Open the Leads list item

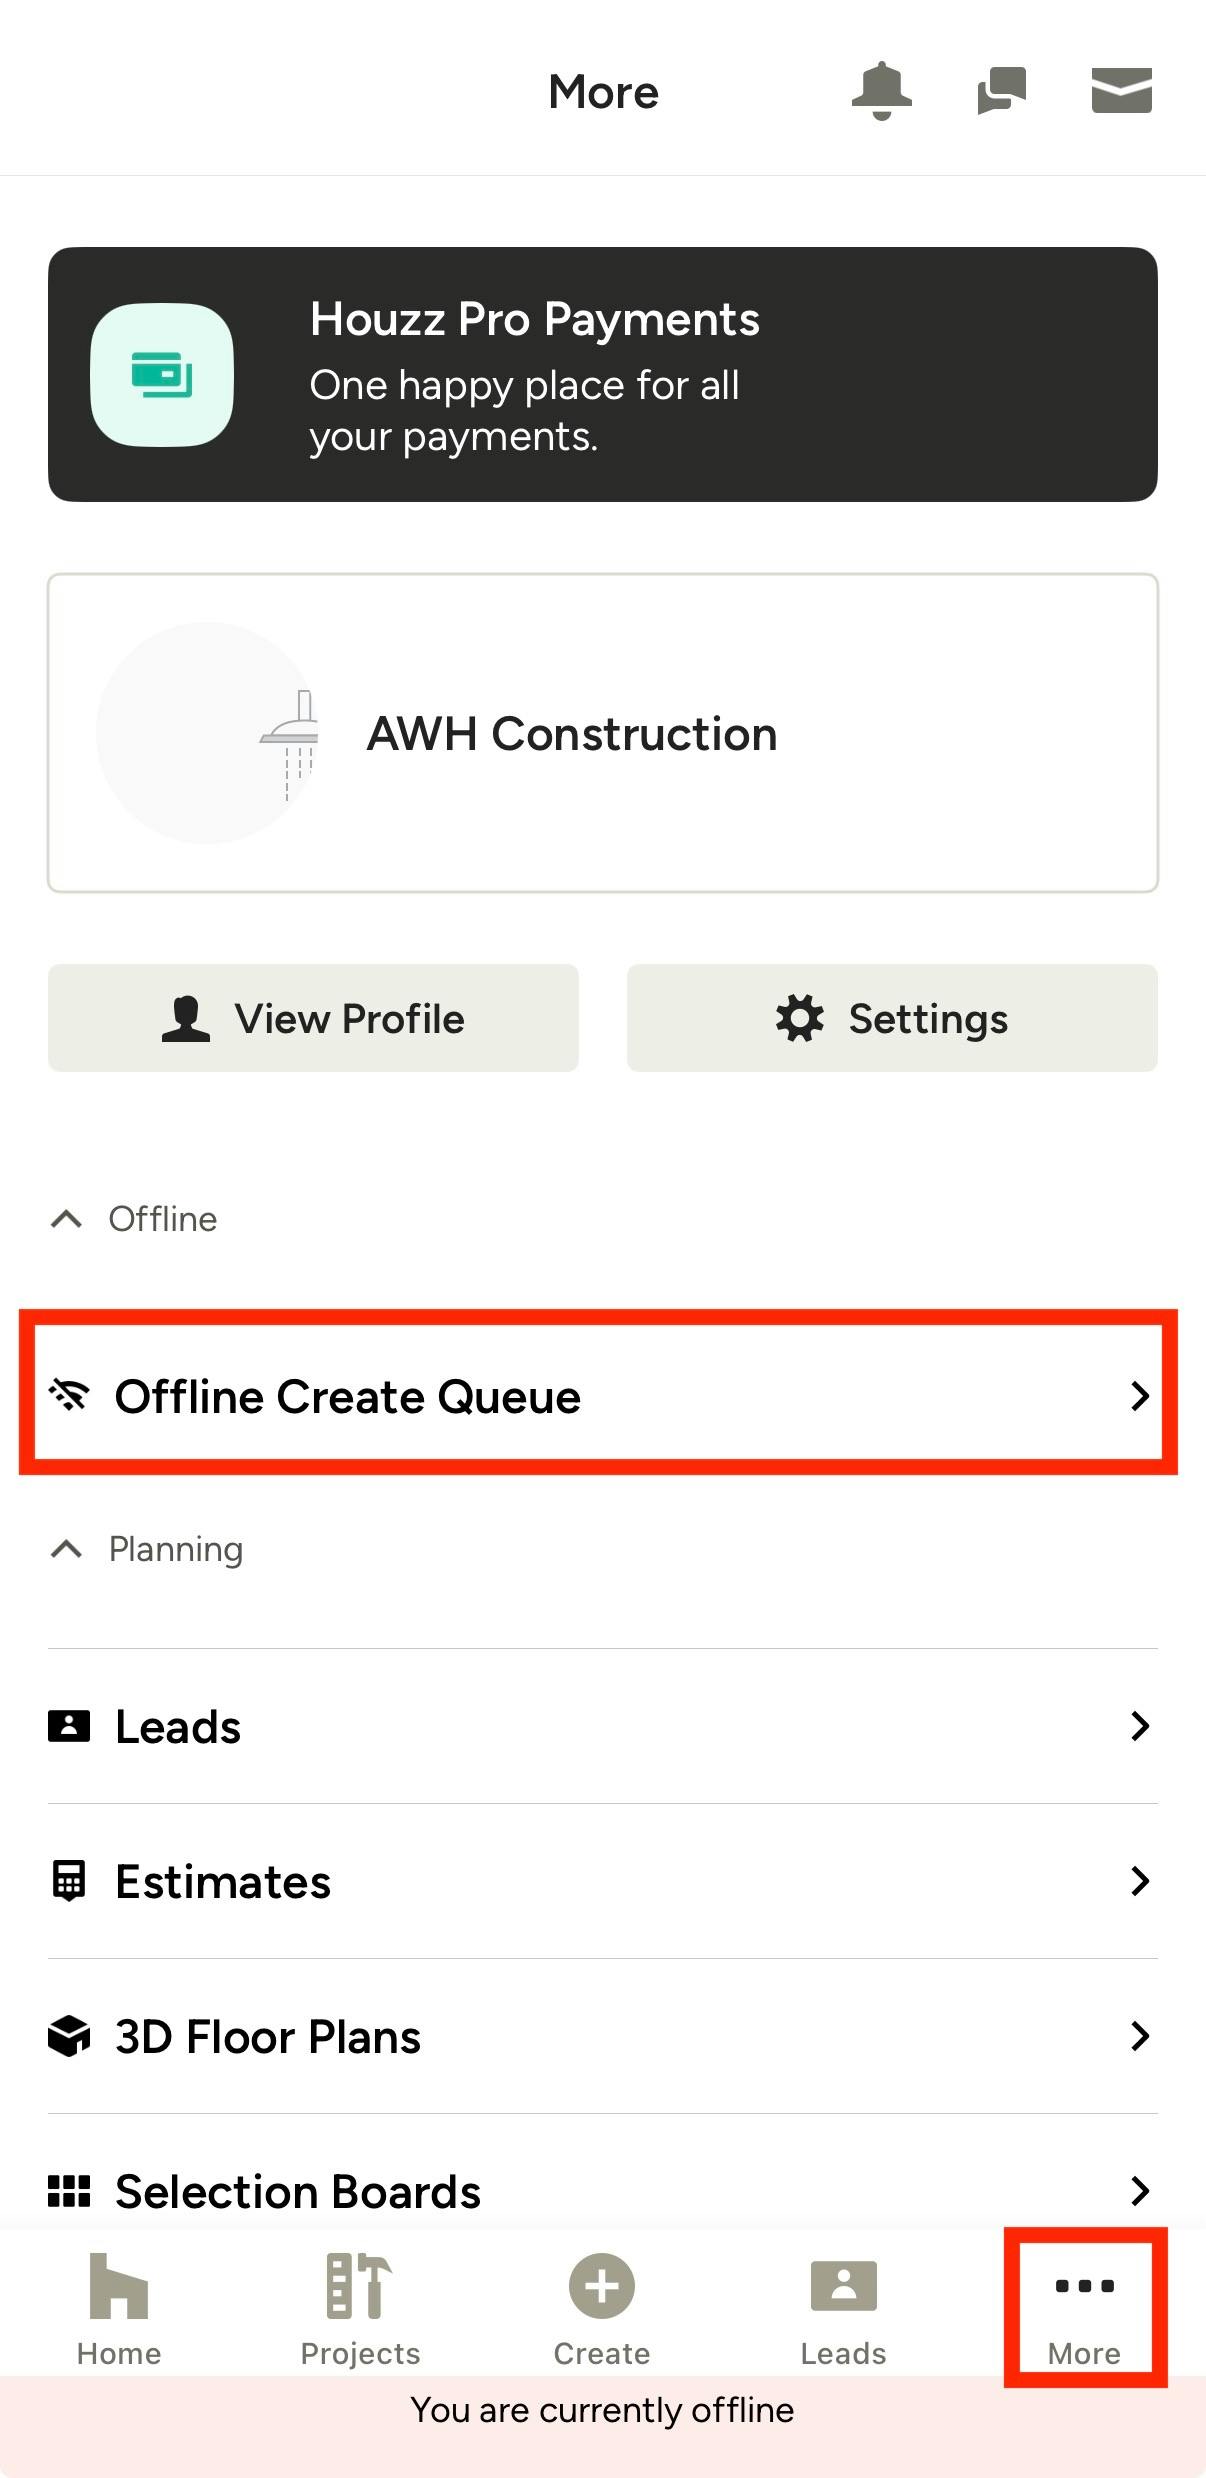[603, 1726]
